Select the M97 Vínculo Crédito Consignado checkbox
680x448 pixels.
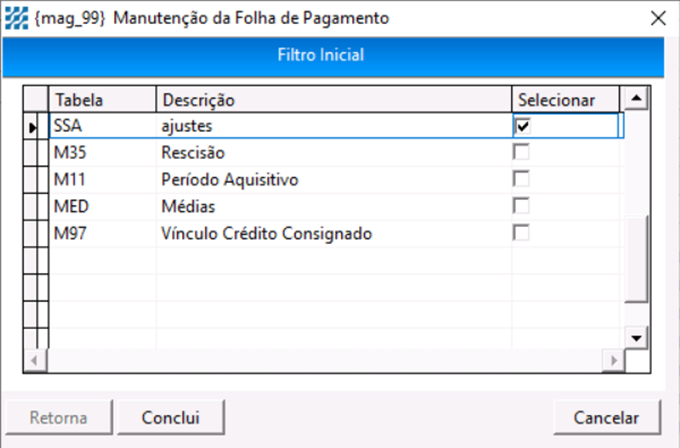(521, 233)
